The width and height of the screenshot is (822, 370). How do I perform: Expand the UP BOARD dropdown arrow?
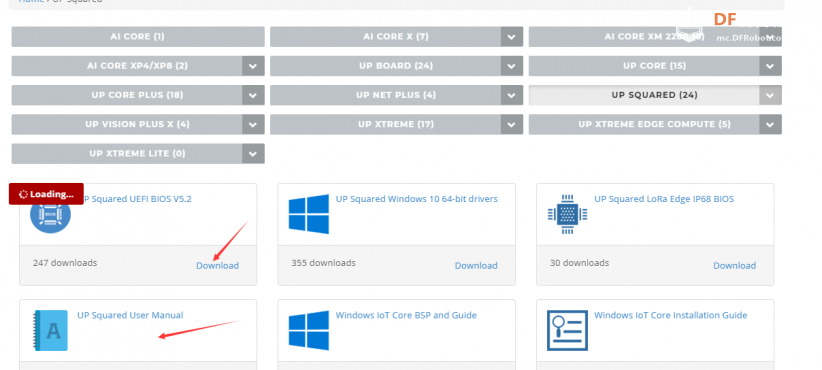tap(512, 66)
